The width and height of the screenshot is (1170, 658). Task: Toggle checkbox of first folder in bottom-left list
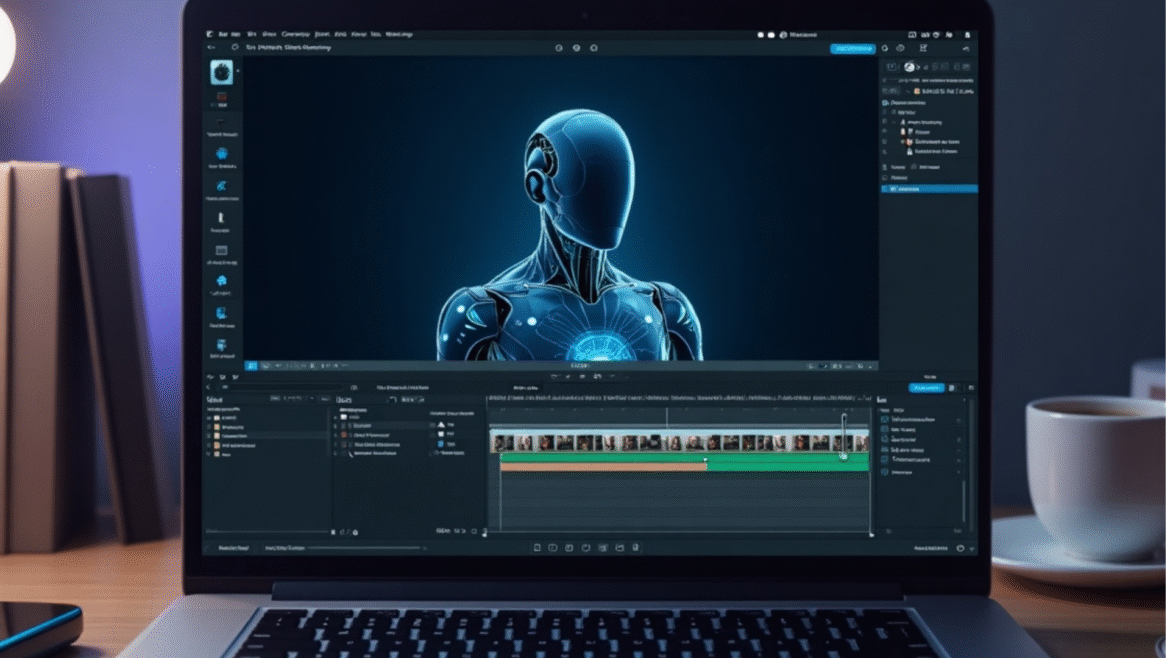(210, 418)
